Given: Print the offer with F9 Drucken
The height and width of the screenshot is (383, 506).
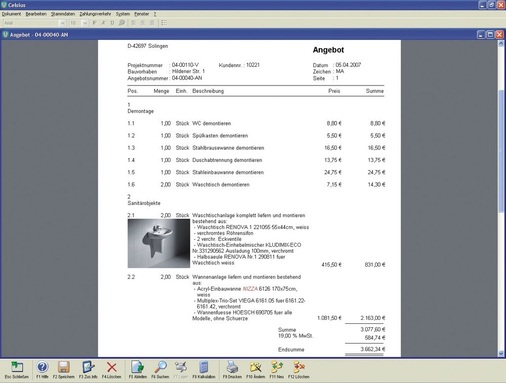Looking at the screenshot, I should click(x=232, y=367).
